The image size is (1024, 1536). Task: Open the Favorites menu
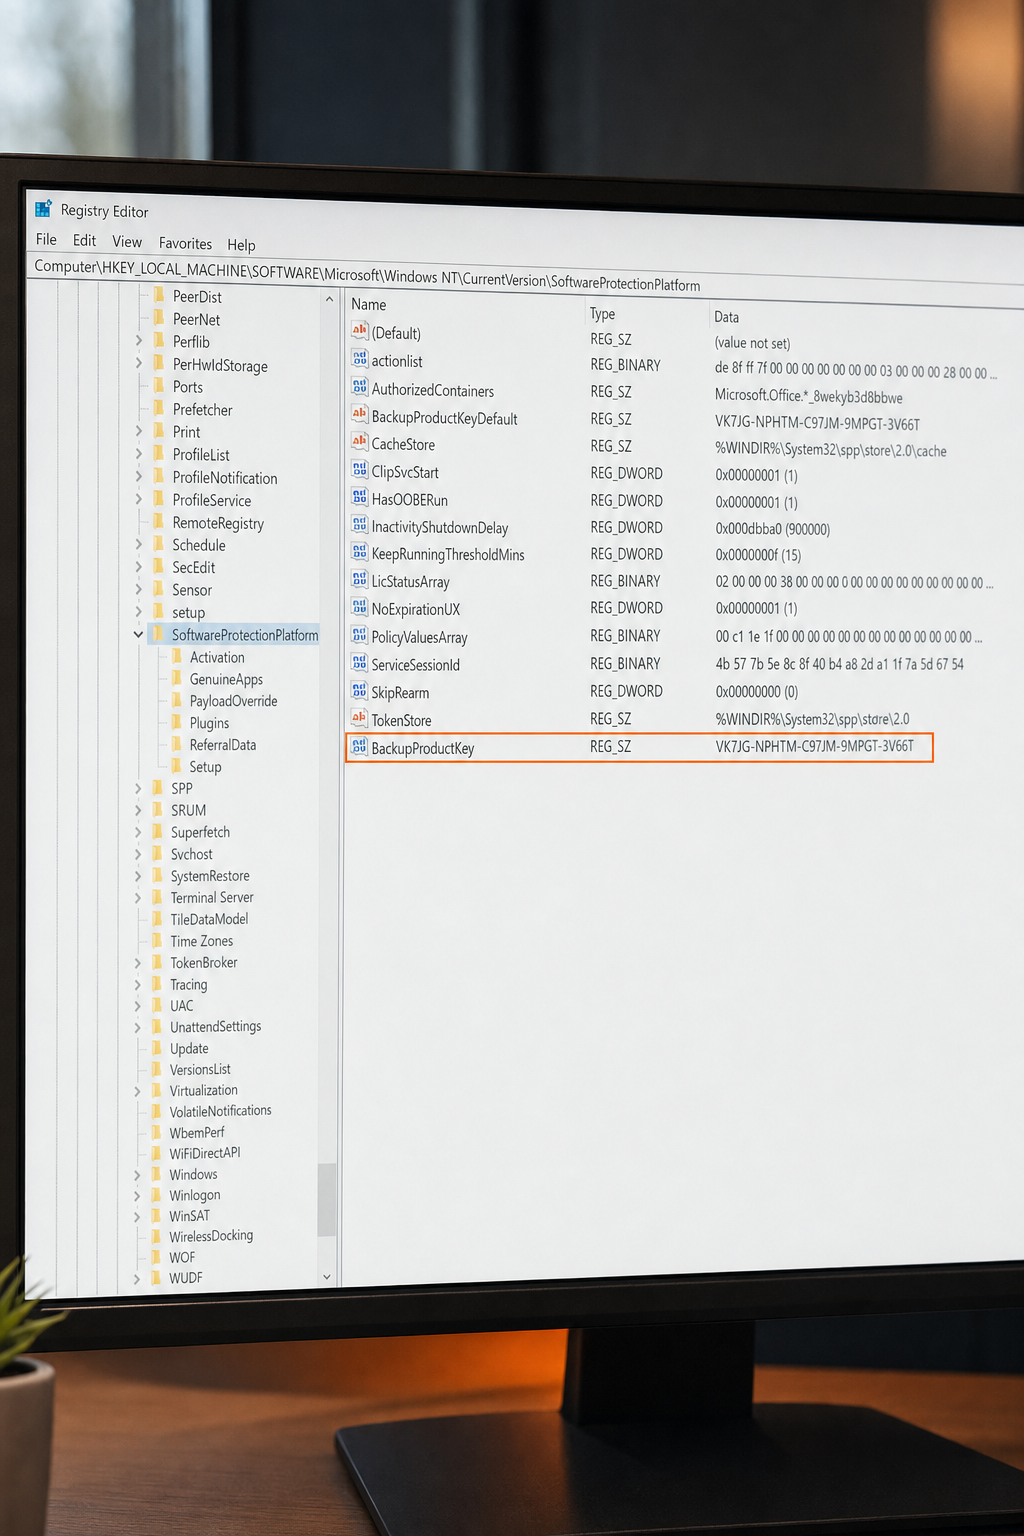pos(185,243)
